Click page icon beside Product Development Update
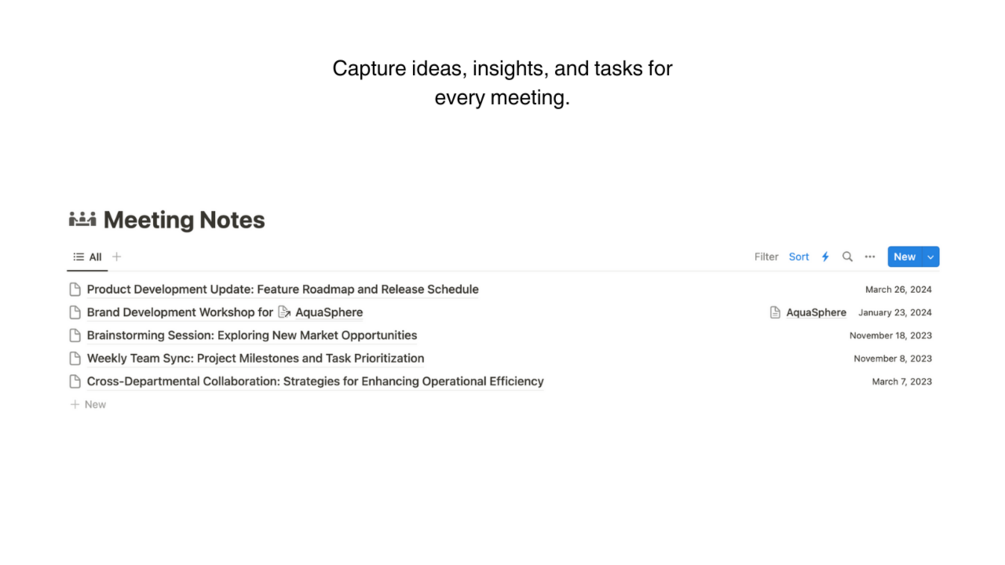Viewport: 1005px width, 565px height. pos(75,289)
